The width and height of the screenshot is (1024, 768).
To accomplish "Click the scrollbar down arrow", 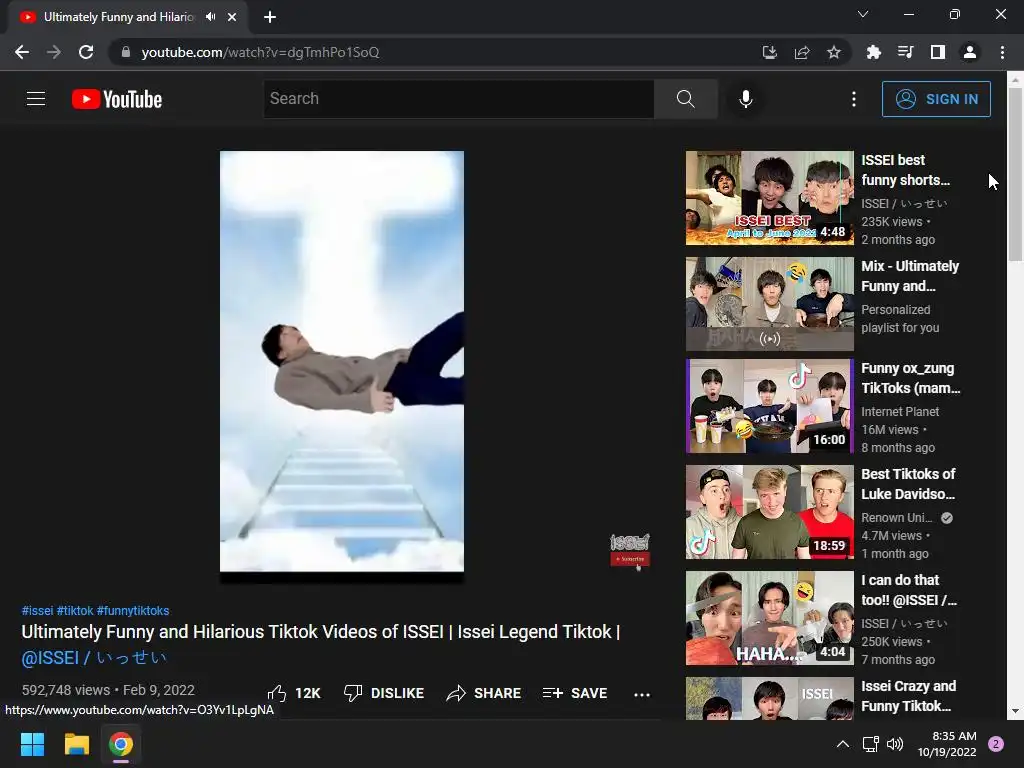I will (x=1015, y=711).
